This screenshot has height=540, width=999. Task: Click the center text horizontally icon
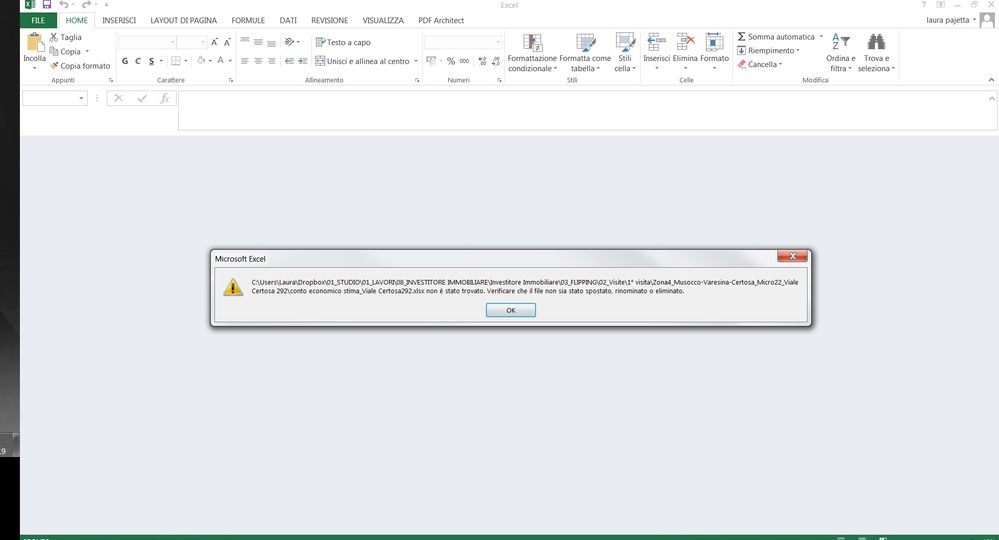click(258, 61)
